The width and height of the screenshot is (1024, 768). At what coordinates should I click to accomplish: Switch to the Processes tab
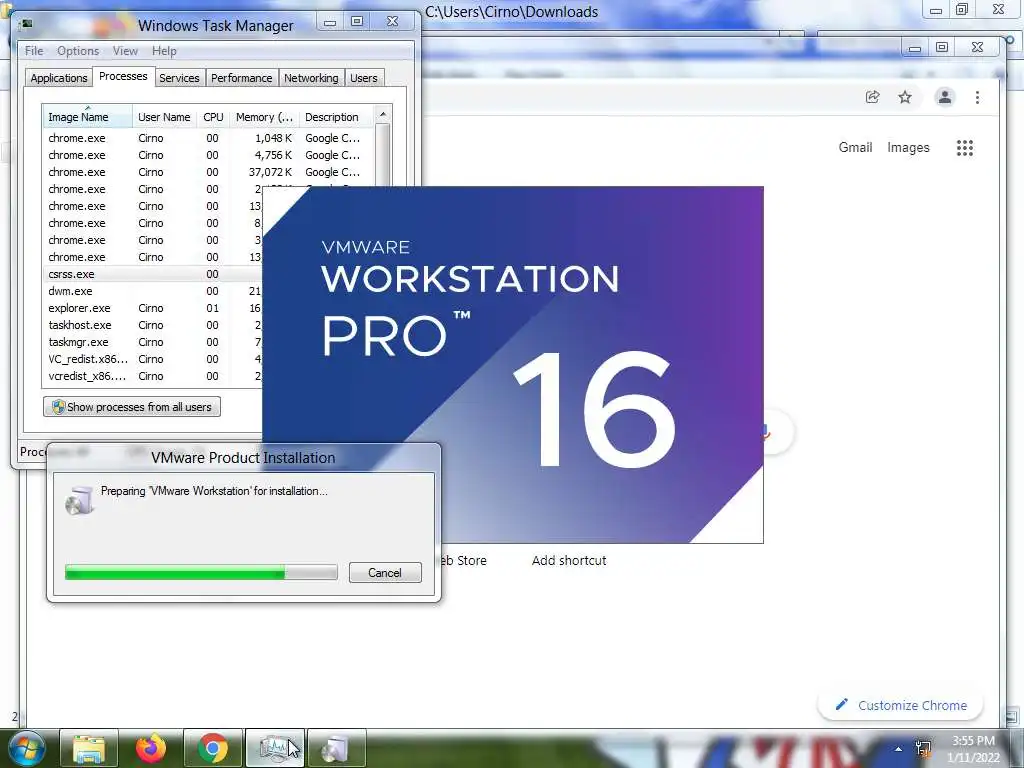coord(123,76)
